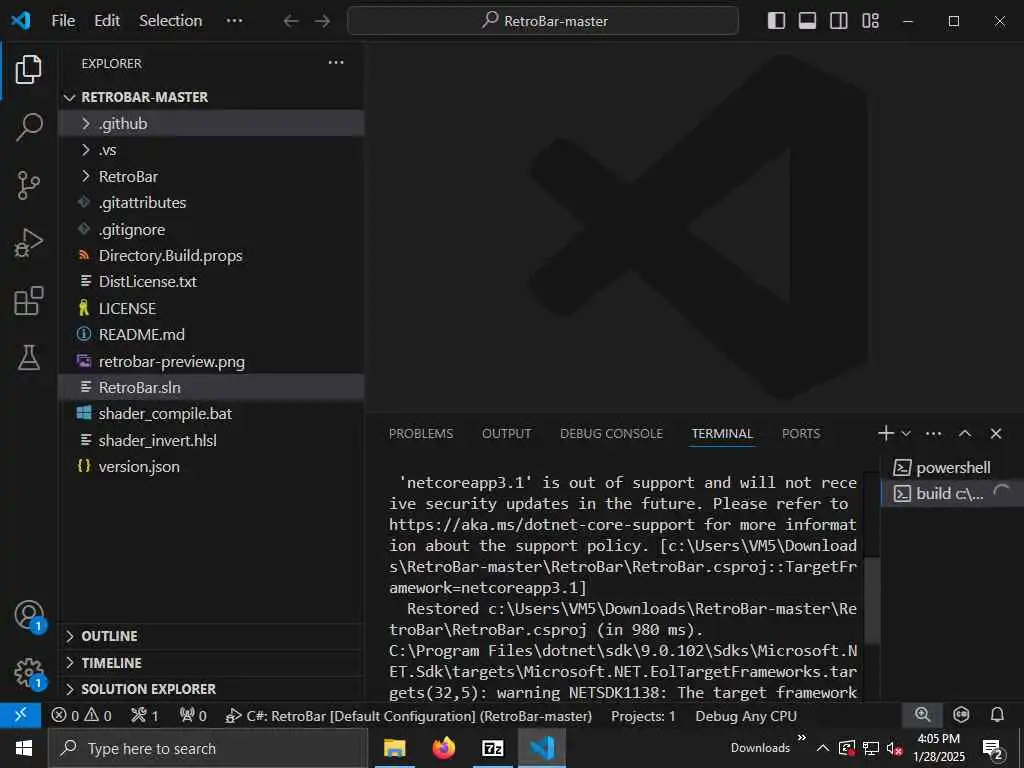Image resolution: width=1024 pixels, height=768 pixels.
Task: Open the overflow menu ellipsis in title bar
Action: pyautogui.click(x=234, y=21)
